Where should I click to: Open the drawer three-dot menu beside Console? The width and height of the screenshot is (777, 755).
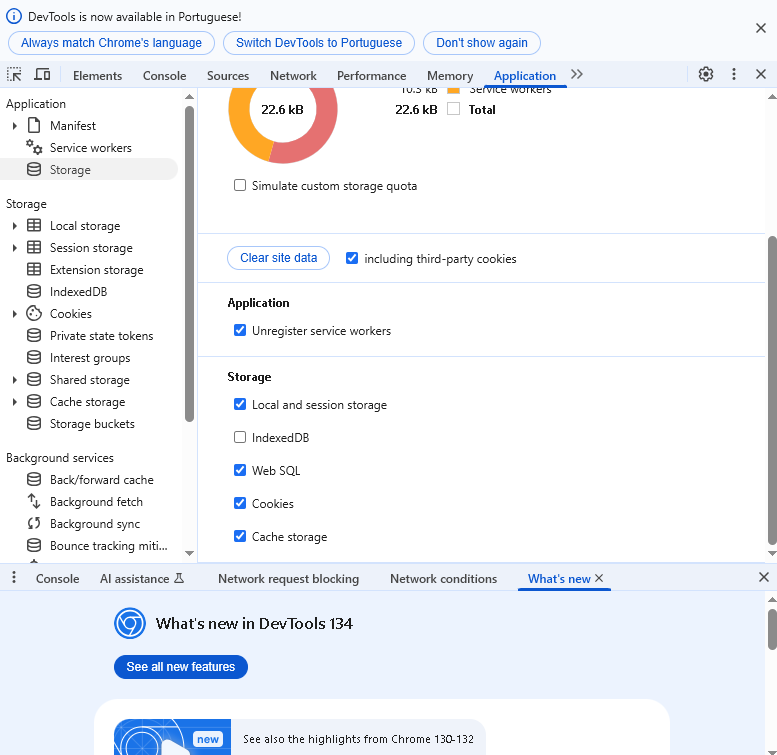(x=14, y=577)
